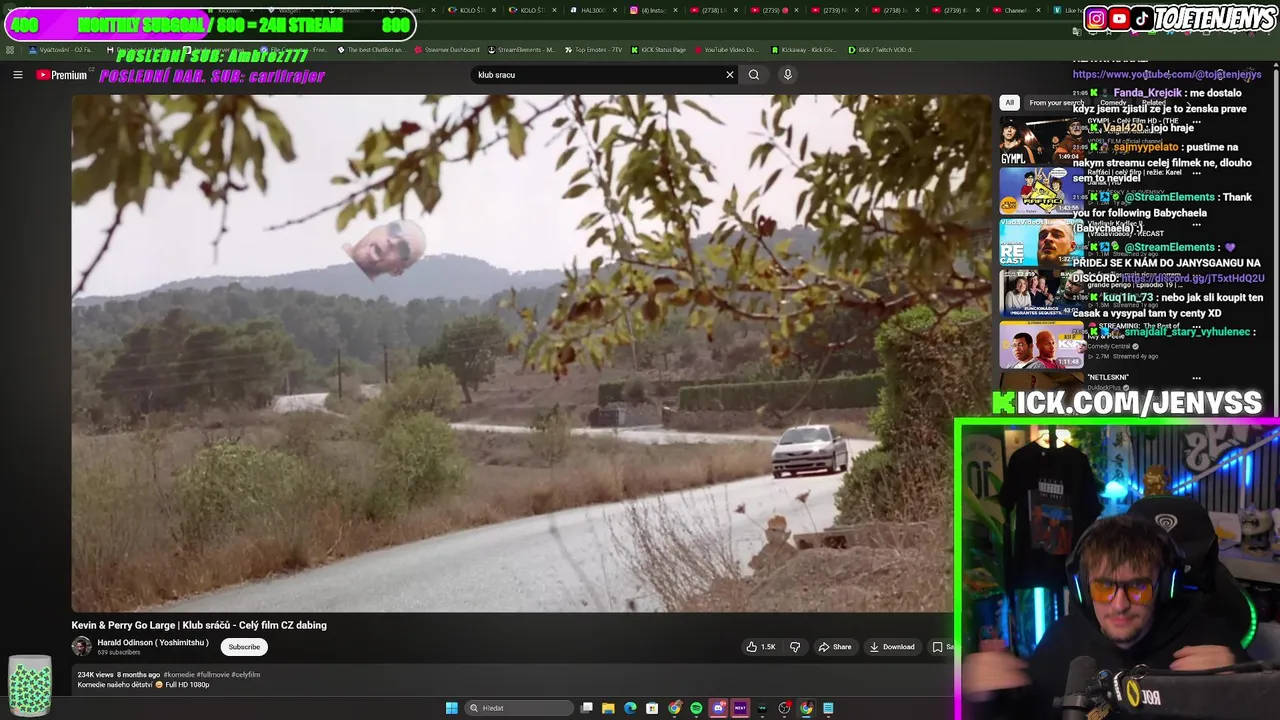This screenshot has height=720, width=1280.
Task: Open the RECAST suggested video thumbnail
Action: 1041,243
